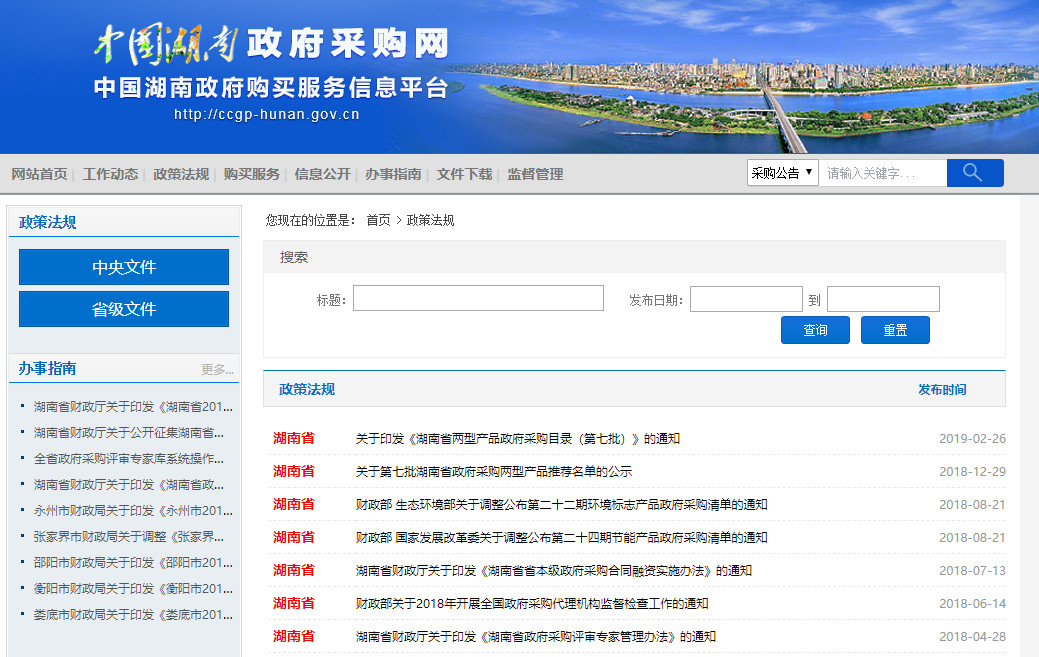Go to 工作动态 navigation item

(110, 174)
